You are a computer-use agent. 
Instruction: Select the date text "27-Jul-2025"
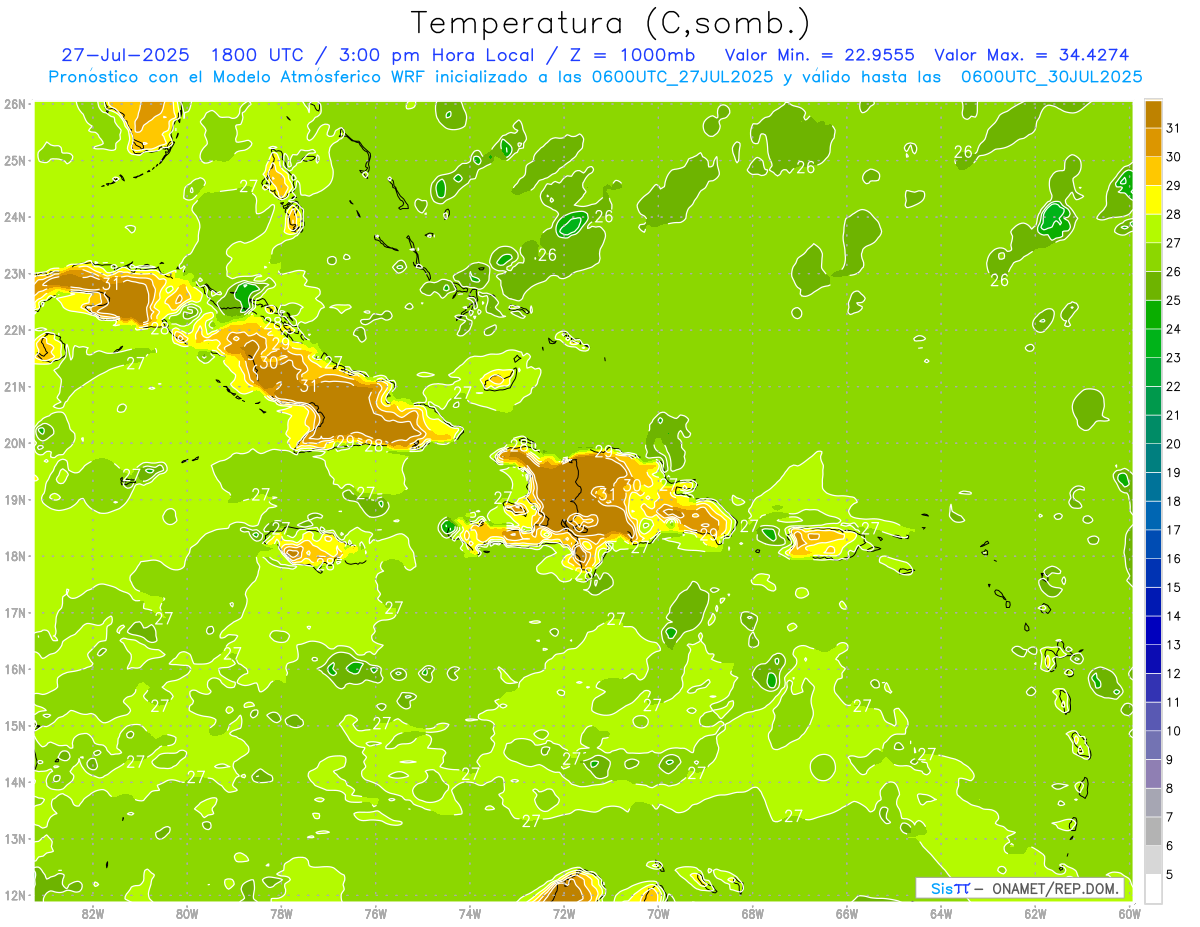point(124,55)
